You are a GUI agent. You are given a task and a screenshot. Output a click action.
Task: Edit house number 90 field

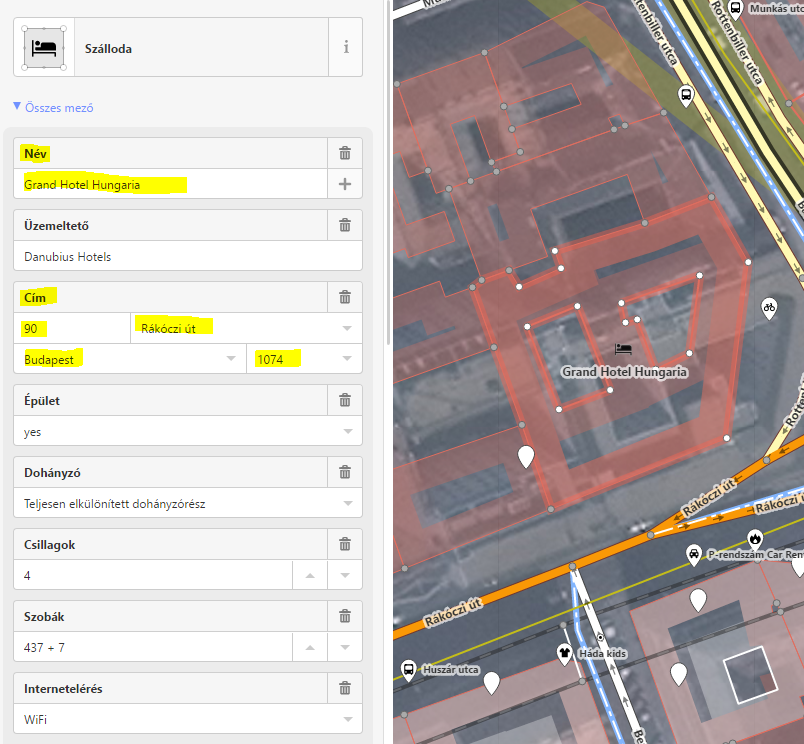pyautogui.click(x=72, y=328)
